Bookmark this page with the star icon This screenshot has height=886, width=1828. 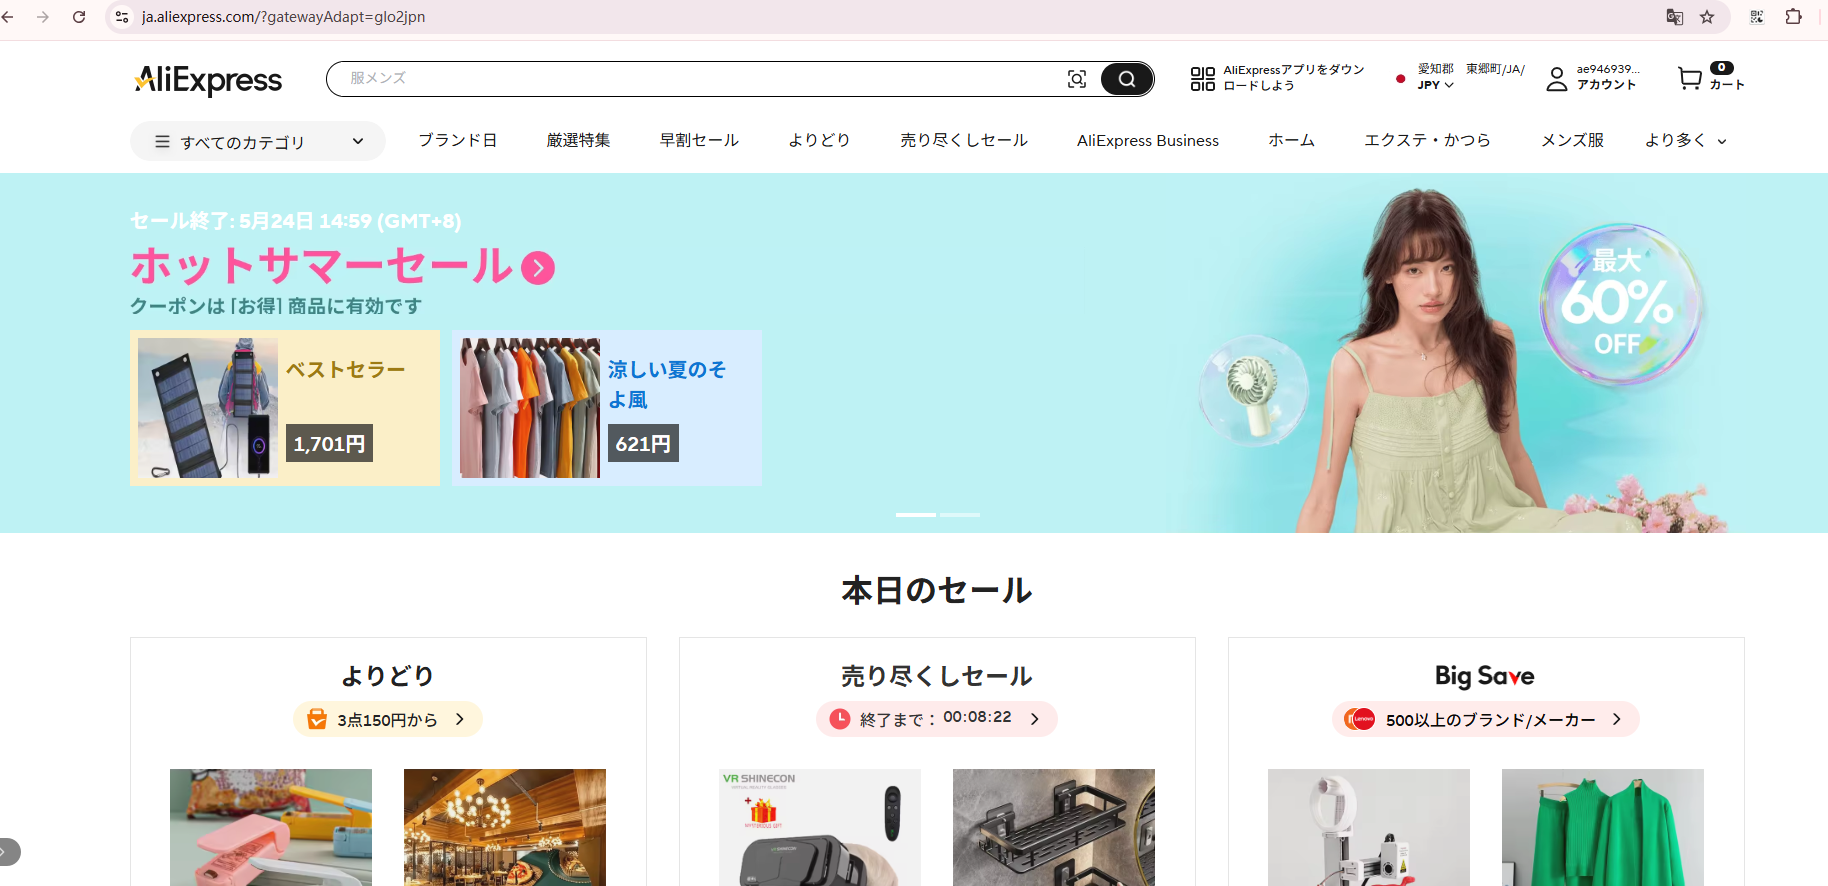1707,17
